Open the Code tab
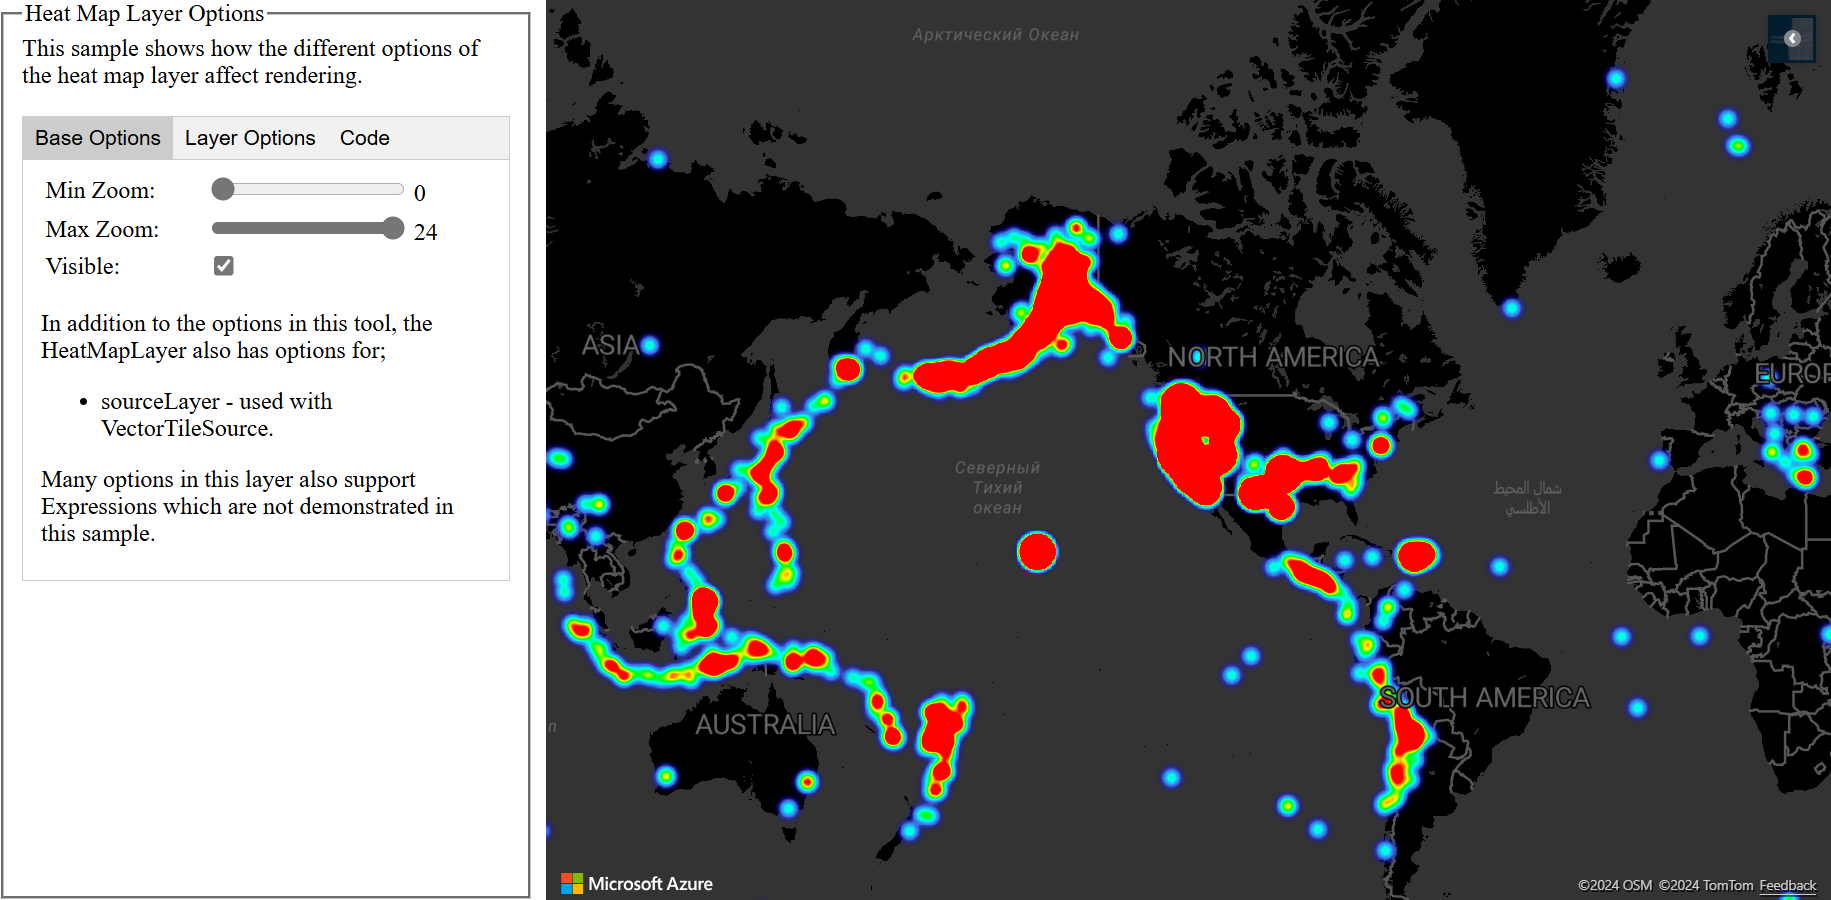 point(364,137)
